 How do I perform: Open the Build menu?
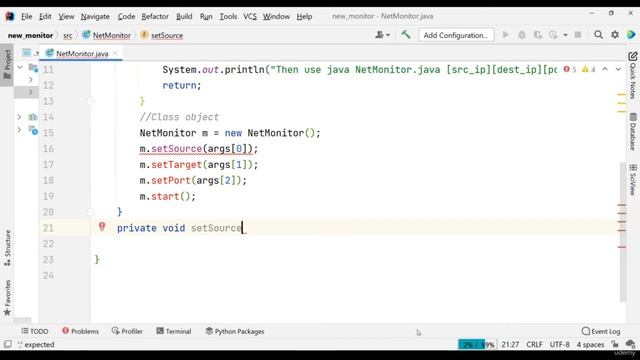[x=184, y=16]
